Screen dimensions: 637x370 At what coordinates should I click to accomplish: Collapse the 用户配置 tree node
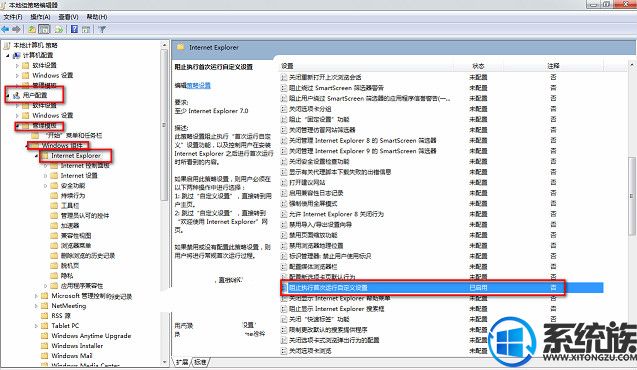(x=8, y=95)
